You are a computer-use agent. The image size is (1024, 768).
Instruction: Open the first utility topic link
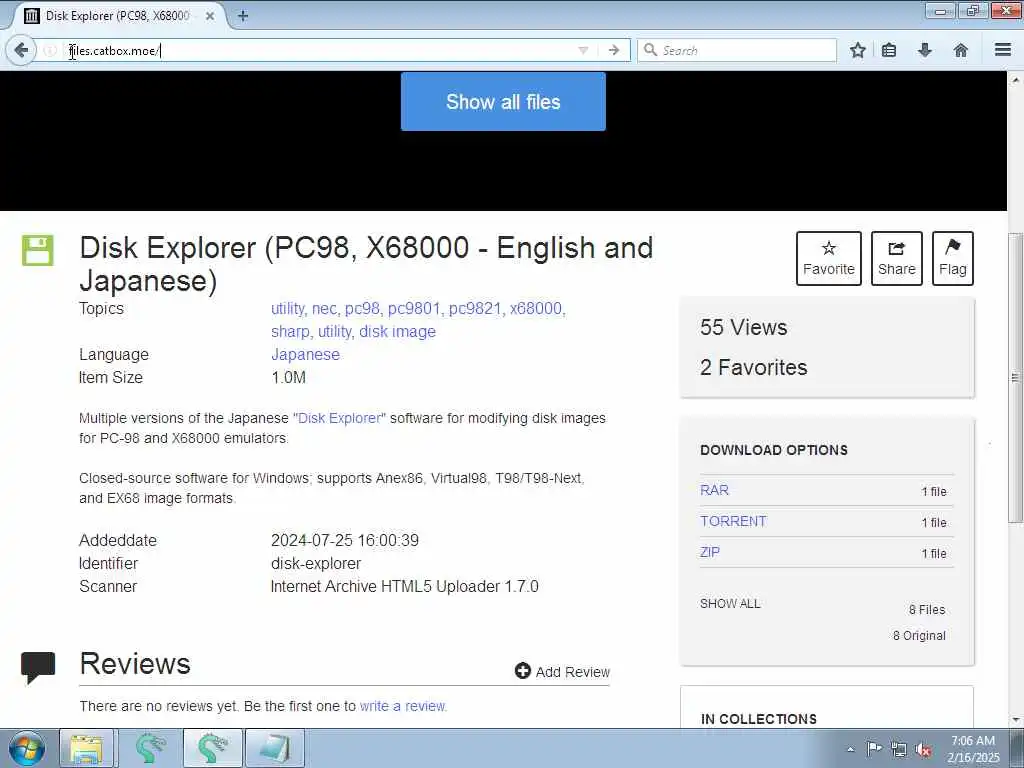(x=287, y=308)
